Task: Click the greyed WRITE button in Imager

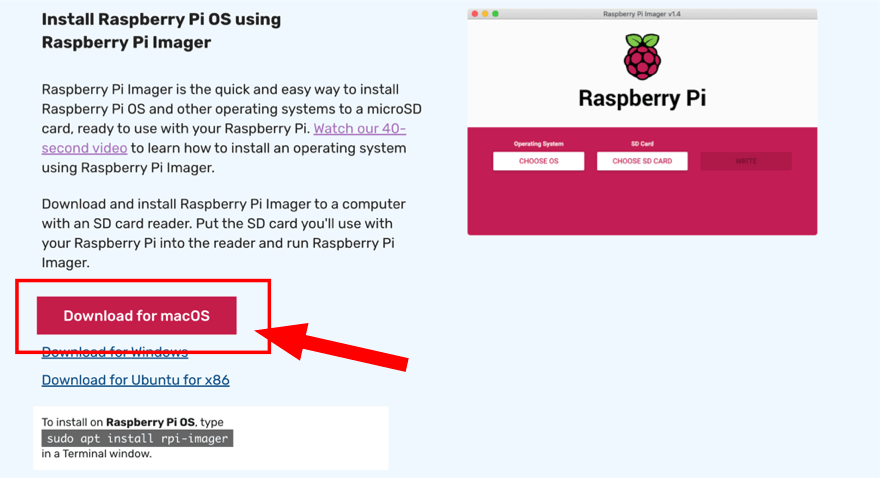Action: coord(746,161)
